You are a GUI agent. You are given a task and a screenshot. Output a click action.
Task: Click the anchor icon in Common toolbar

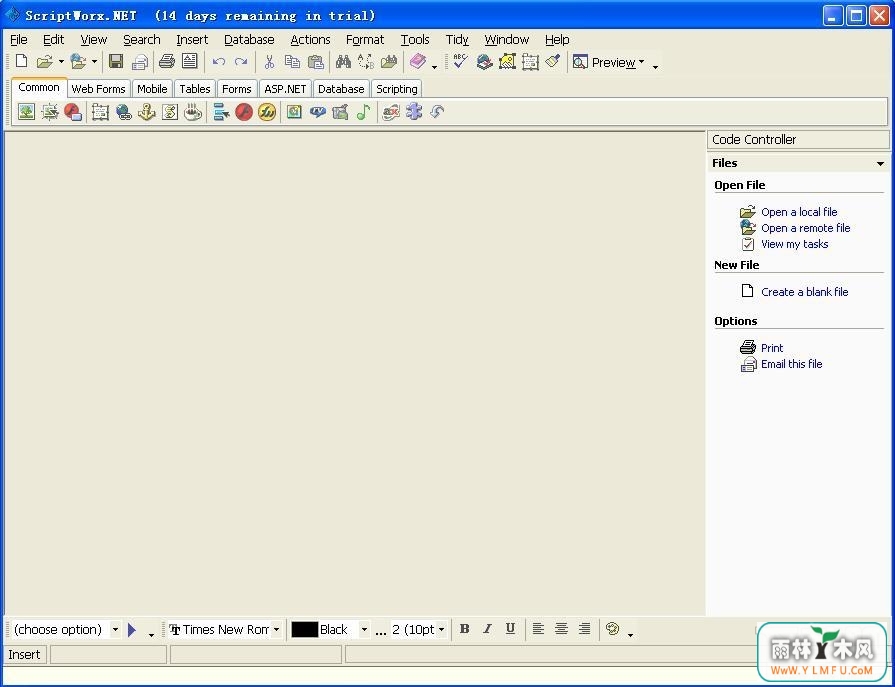147,112
